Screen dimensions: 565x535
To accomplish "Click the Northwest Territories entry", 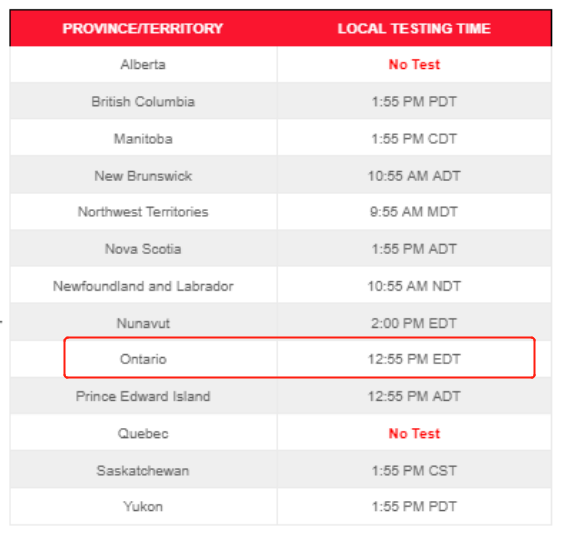I will (143, 211).
